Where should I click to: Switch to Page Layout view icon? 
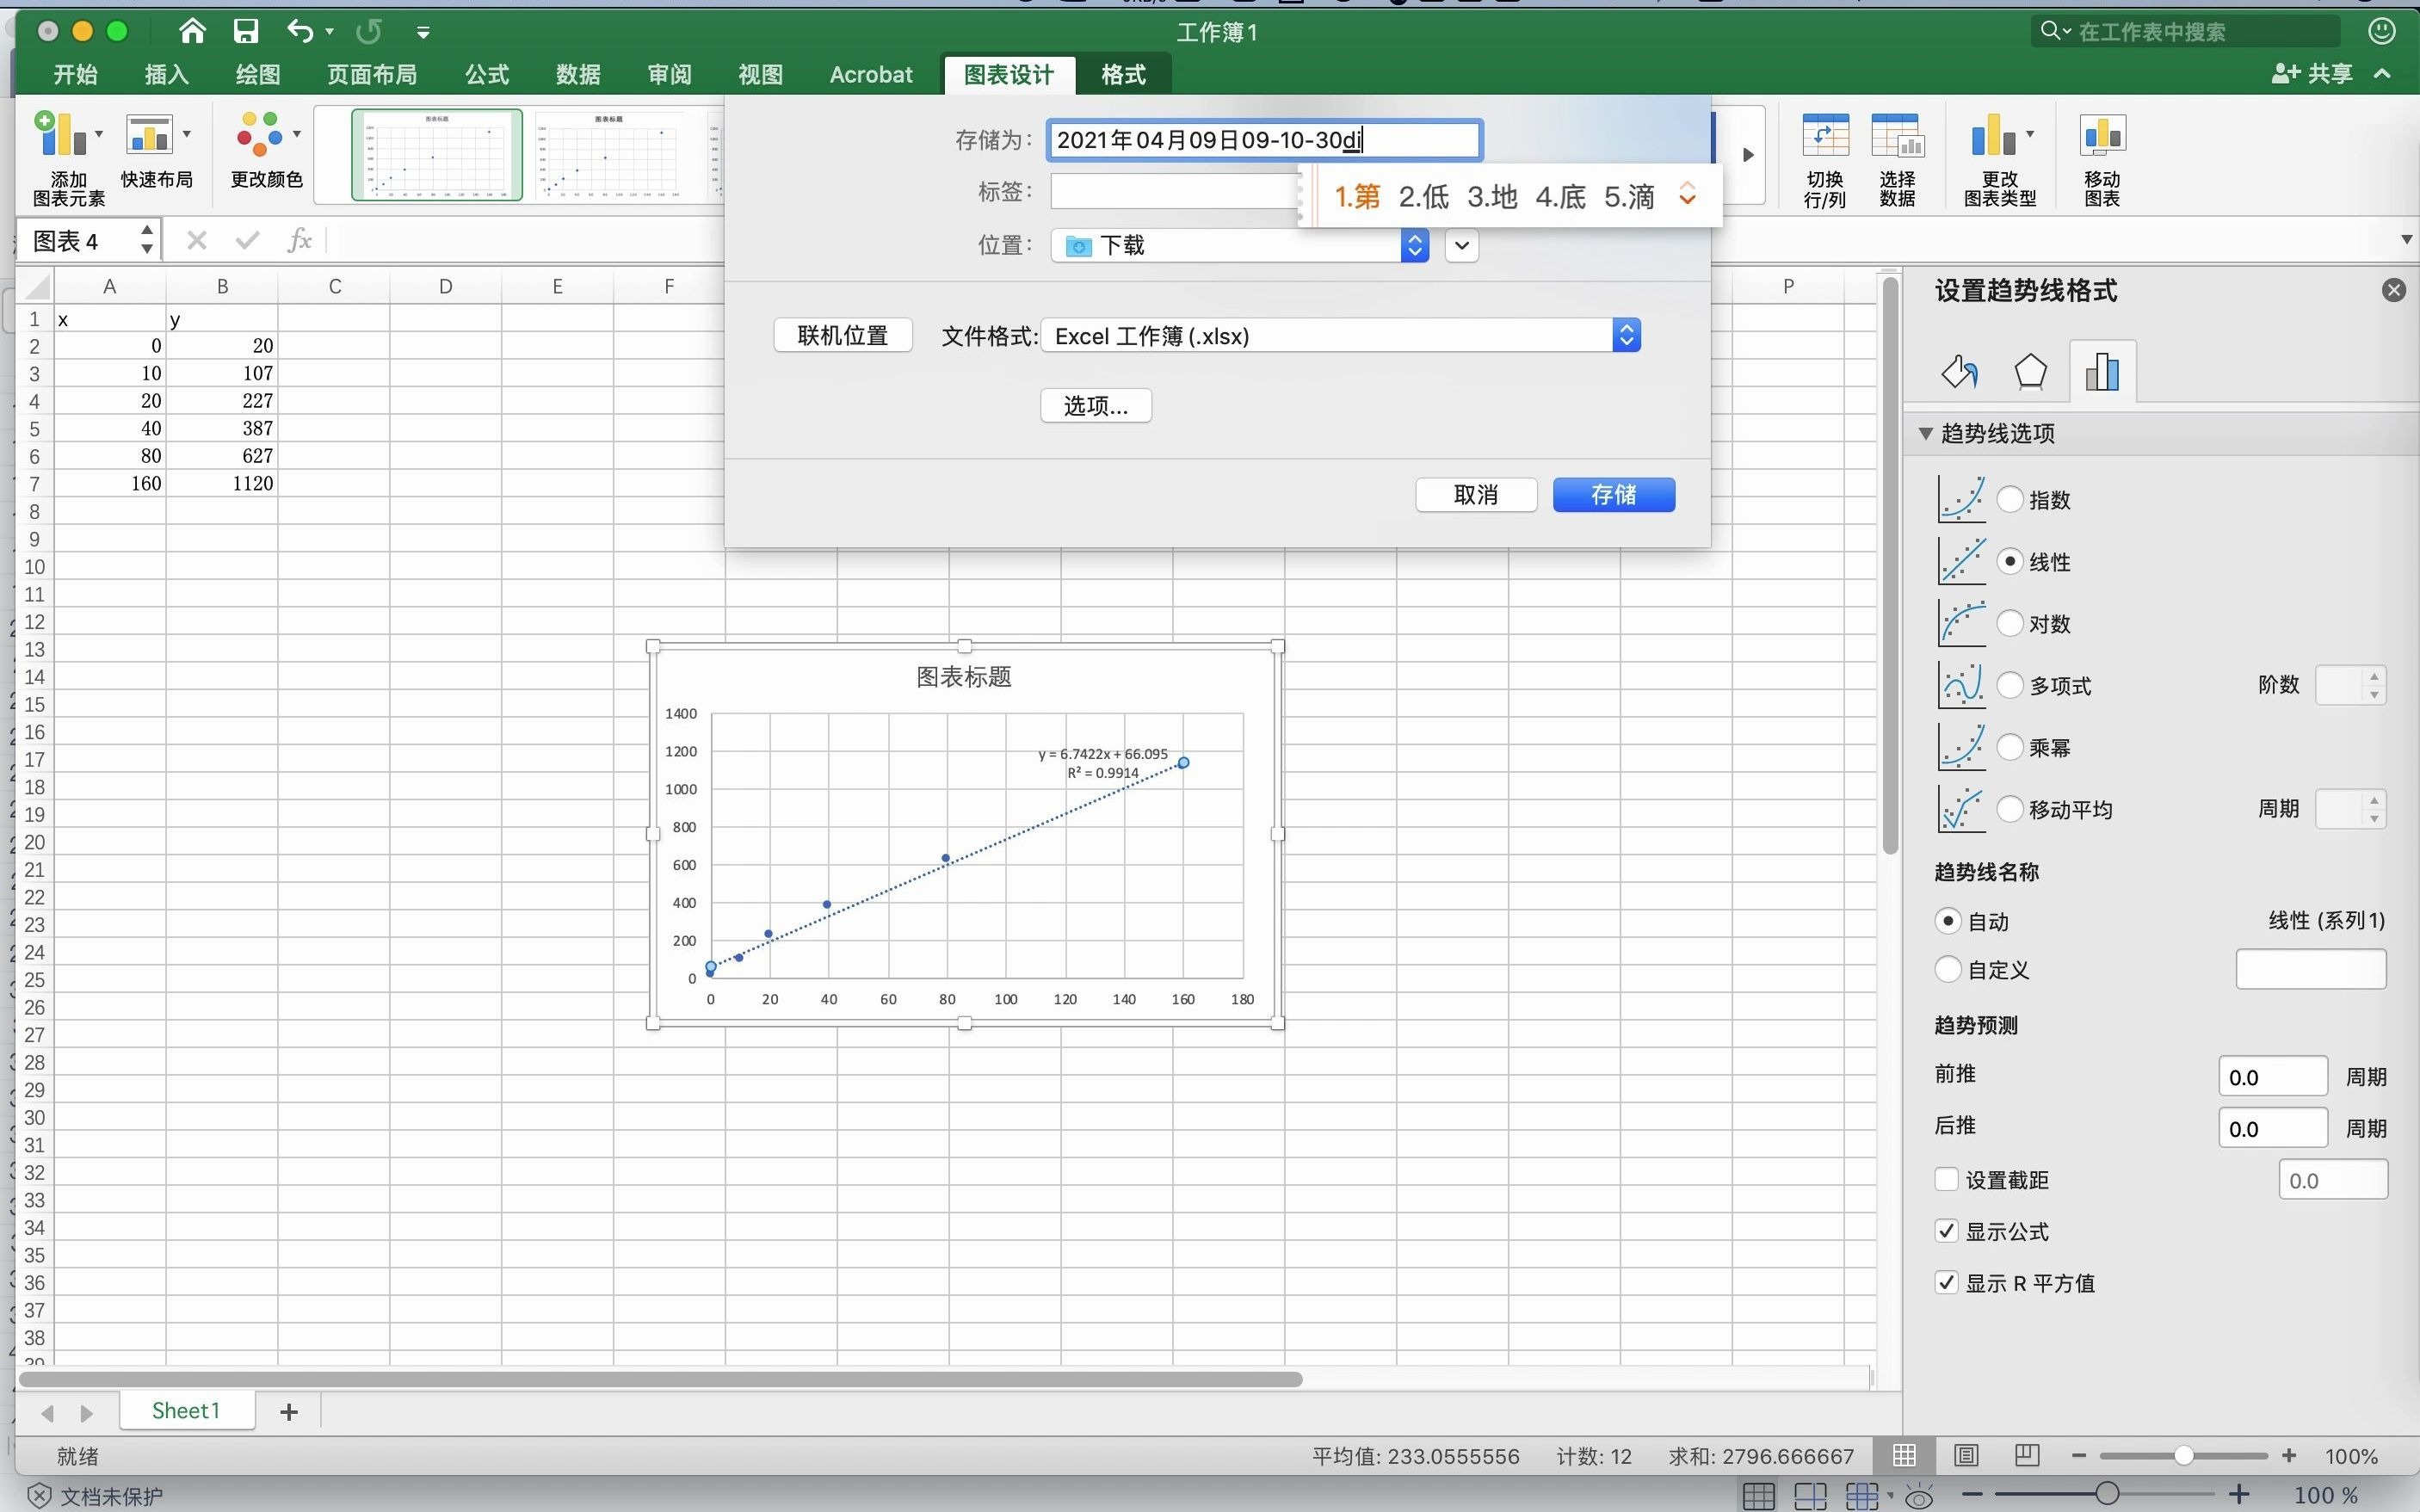pyautogui.click(x=1965, y=1455)
